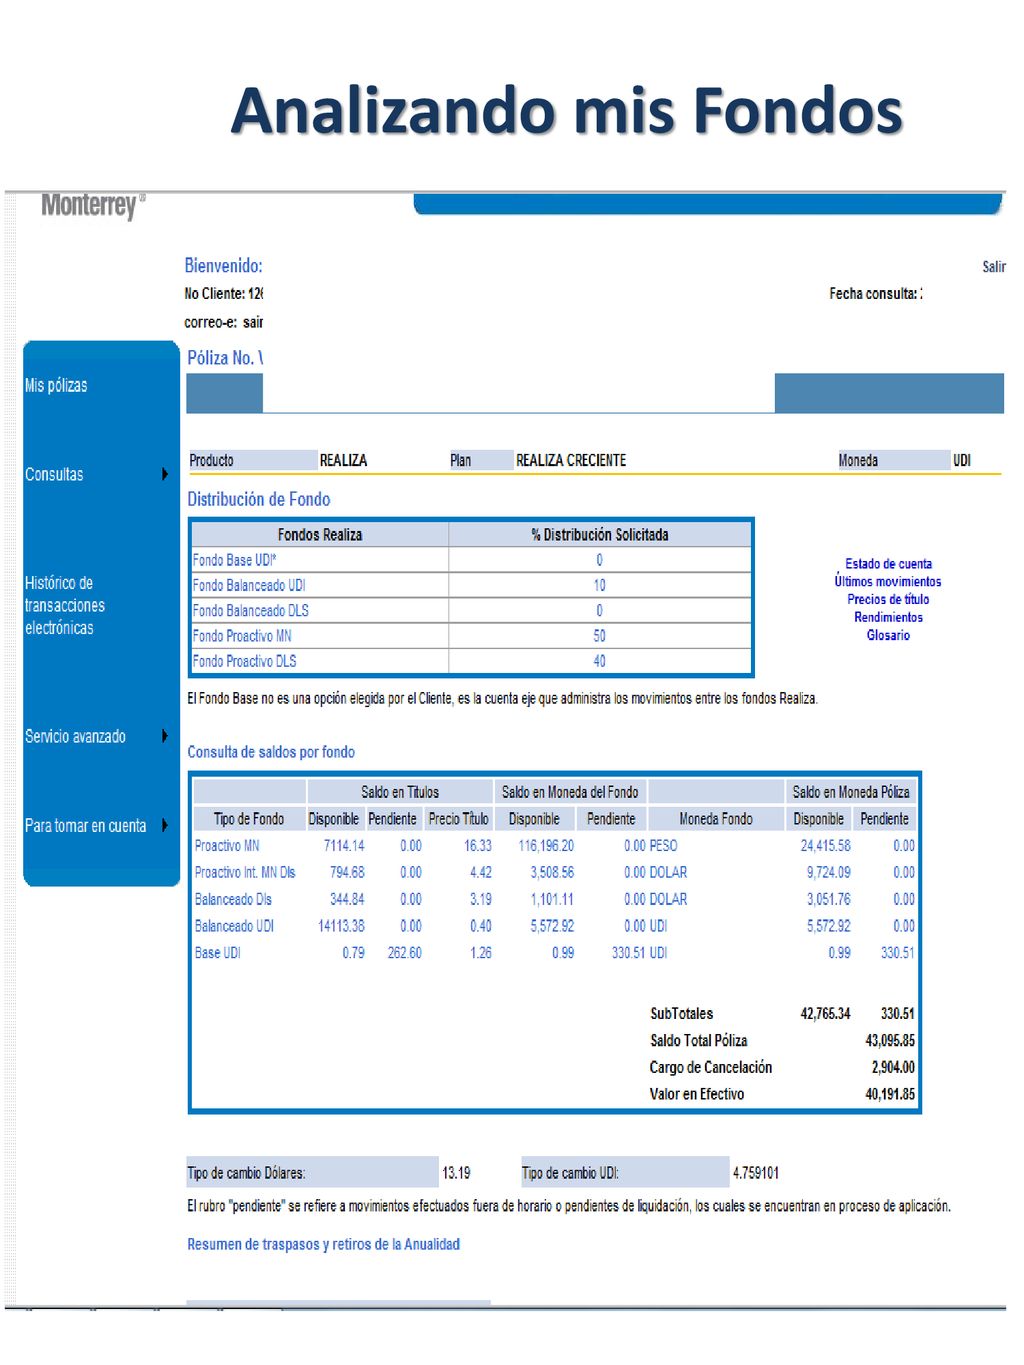Click the 50 percent distribution value
This screenshot has width=1024, height=1365.
[x=599, y=636]
